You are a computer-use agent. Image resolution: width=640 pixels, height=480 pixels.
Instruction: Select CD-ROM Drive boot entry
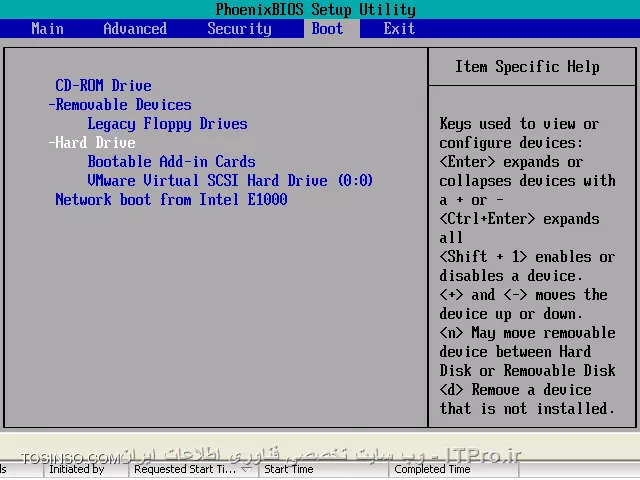[103, 86]
